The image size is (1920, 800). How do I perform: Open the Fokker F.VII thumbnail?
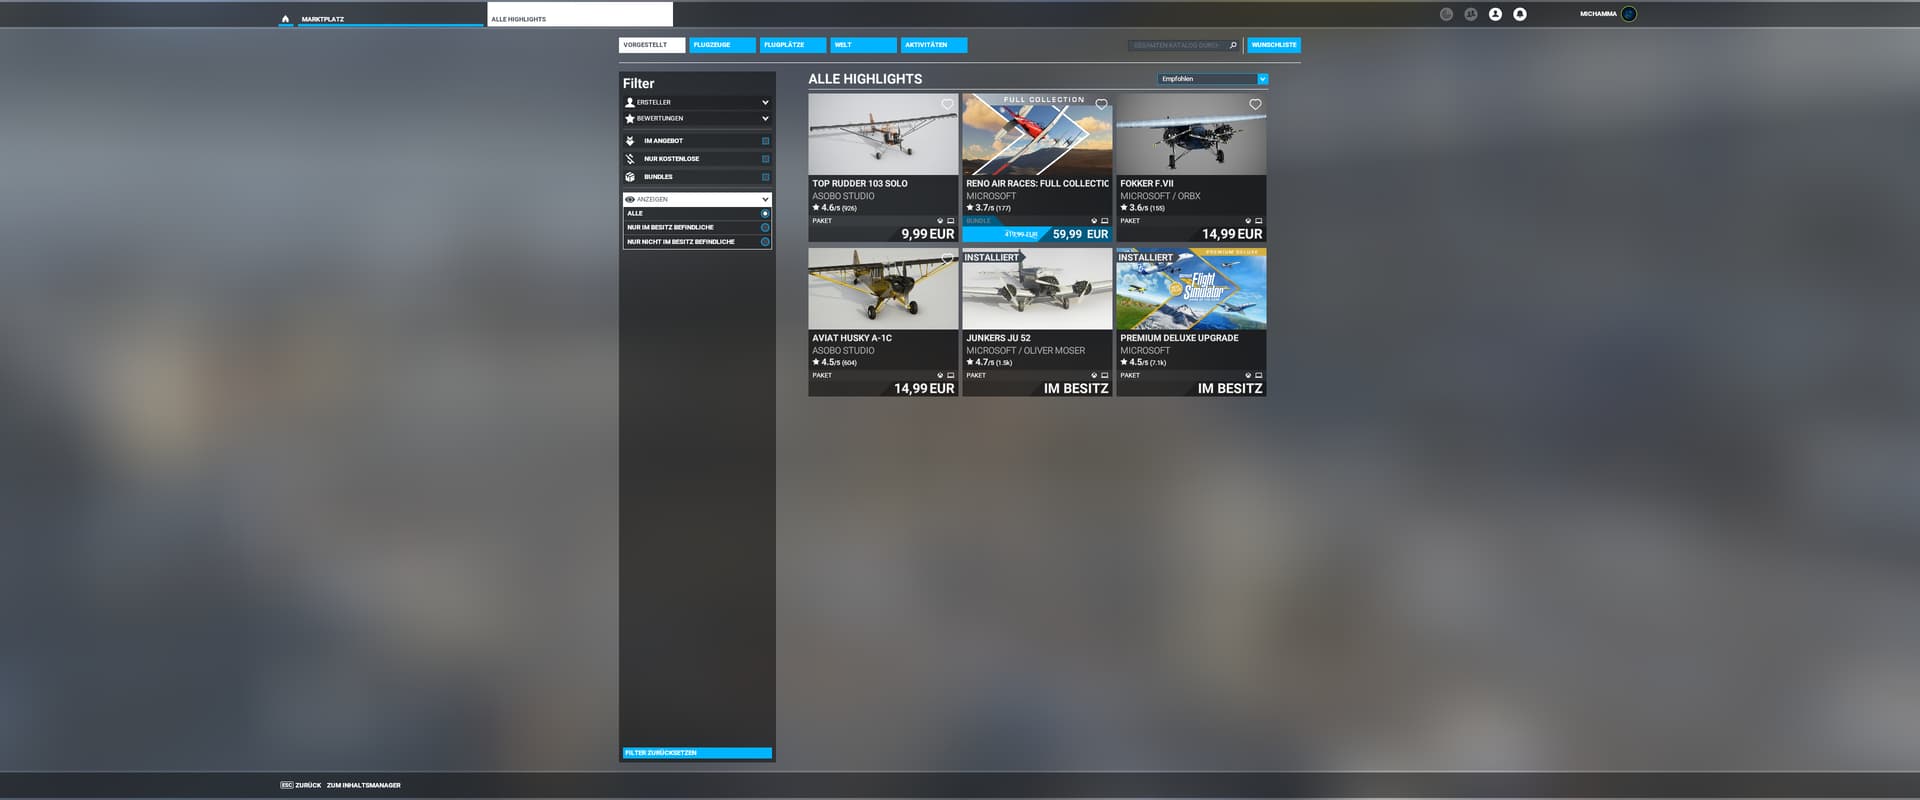[x=1191, y=135]
